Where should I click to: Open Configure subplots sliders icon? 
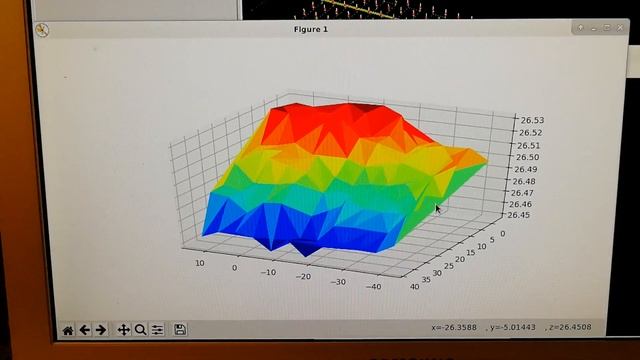pos(157,330)
